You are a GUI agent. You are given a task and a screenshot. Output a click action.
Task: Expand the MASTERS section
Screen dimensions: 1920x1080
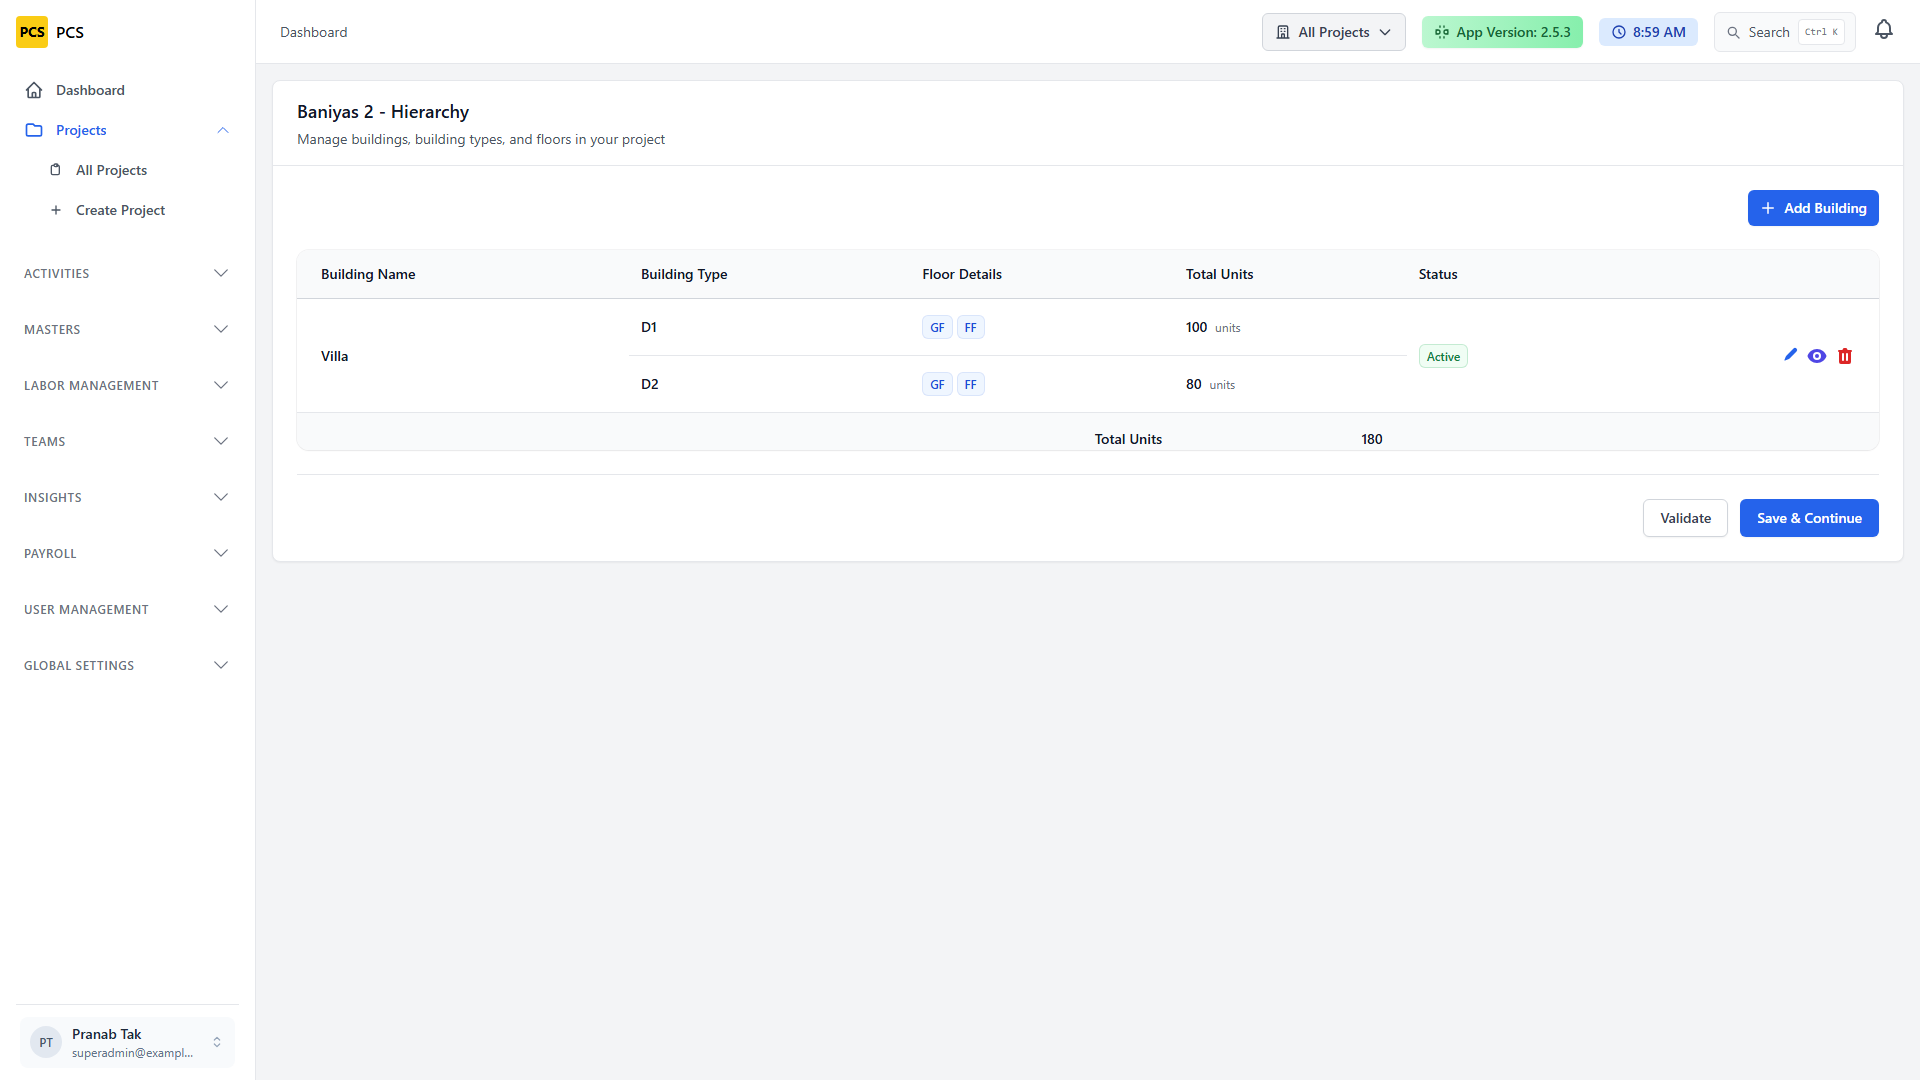(x=127, y=330)
